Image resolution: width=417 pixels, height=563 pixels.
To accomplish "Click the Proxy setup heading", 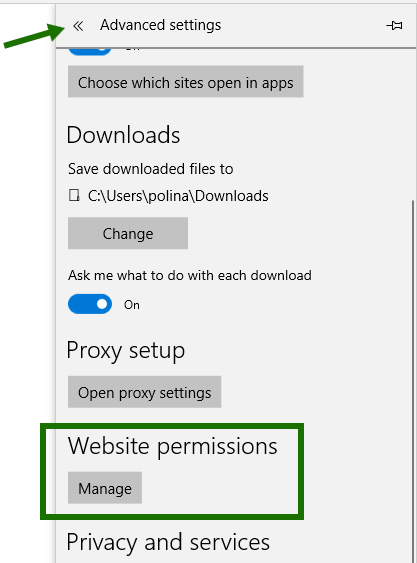I will click(x=126, y=351).
